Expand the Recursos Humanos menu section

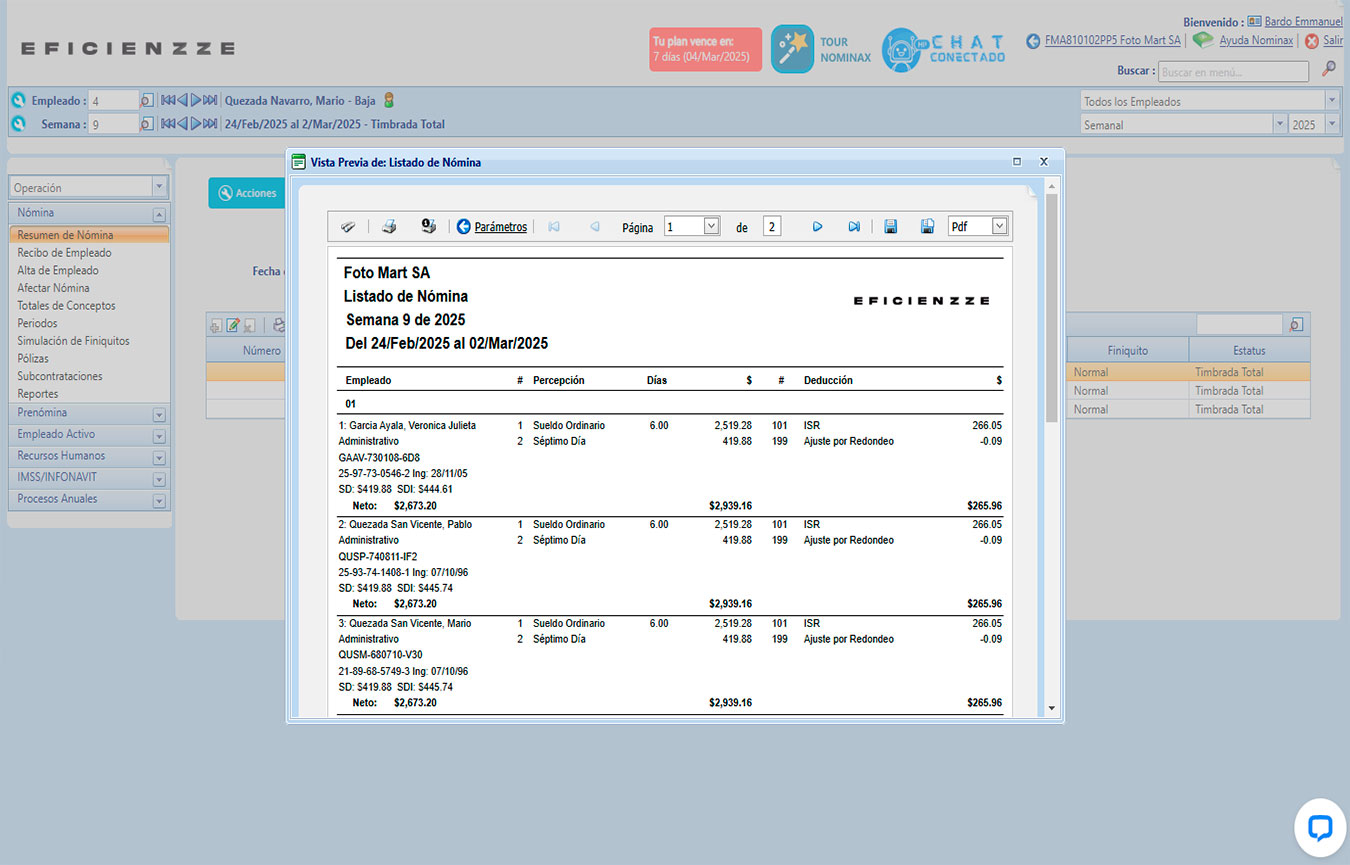click(x=159, y=457)
